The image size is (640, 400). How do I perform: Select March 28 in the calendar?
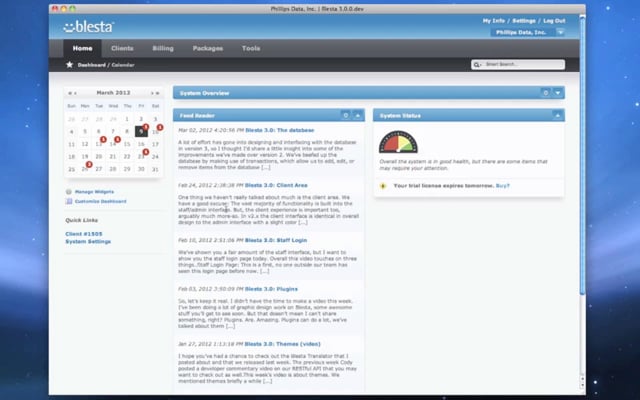(113, 169)
